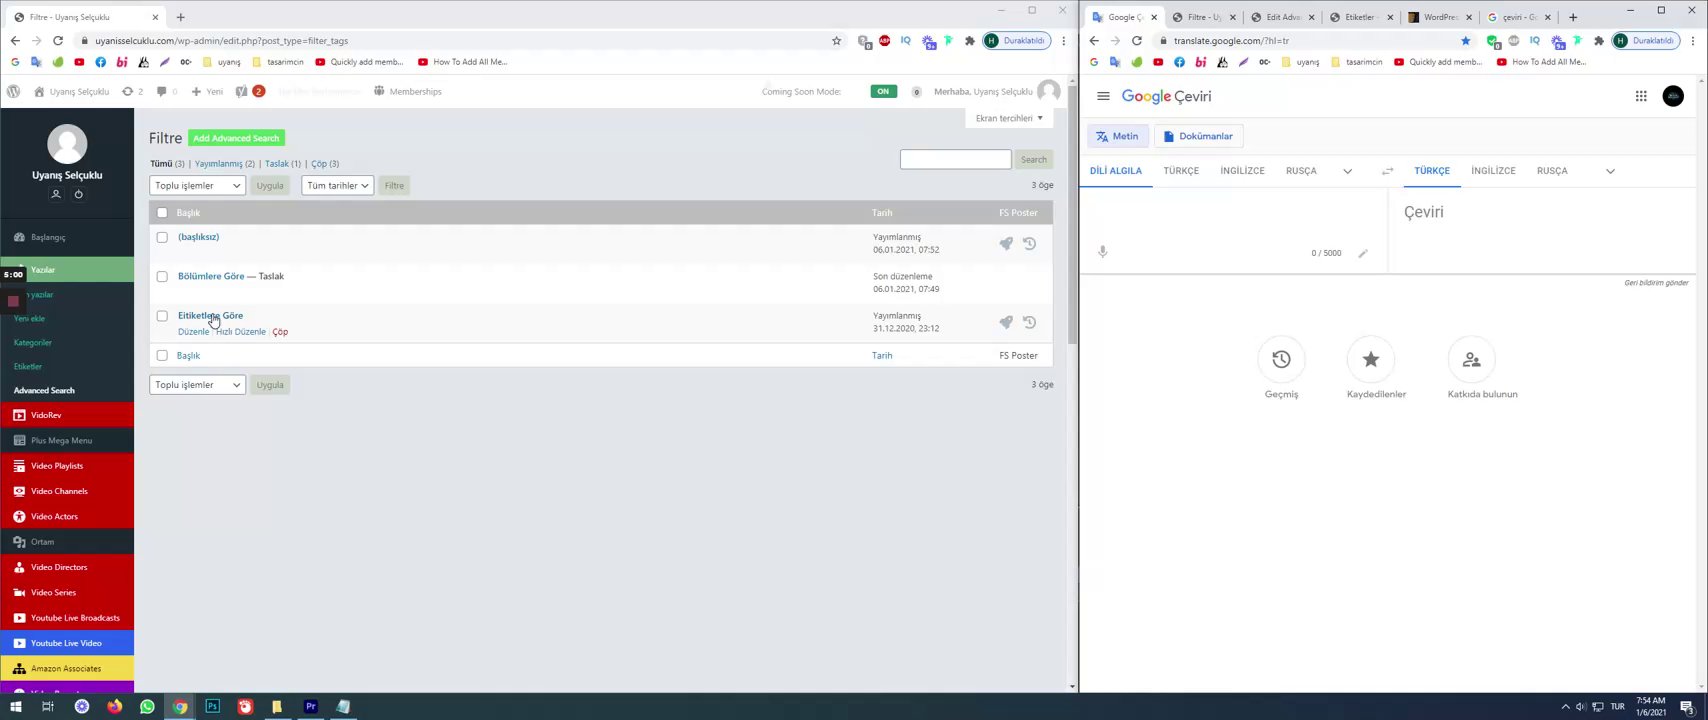Open the history clock icon in Etiketlere Göre row

[1029, 322]
